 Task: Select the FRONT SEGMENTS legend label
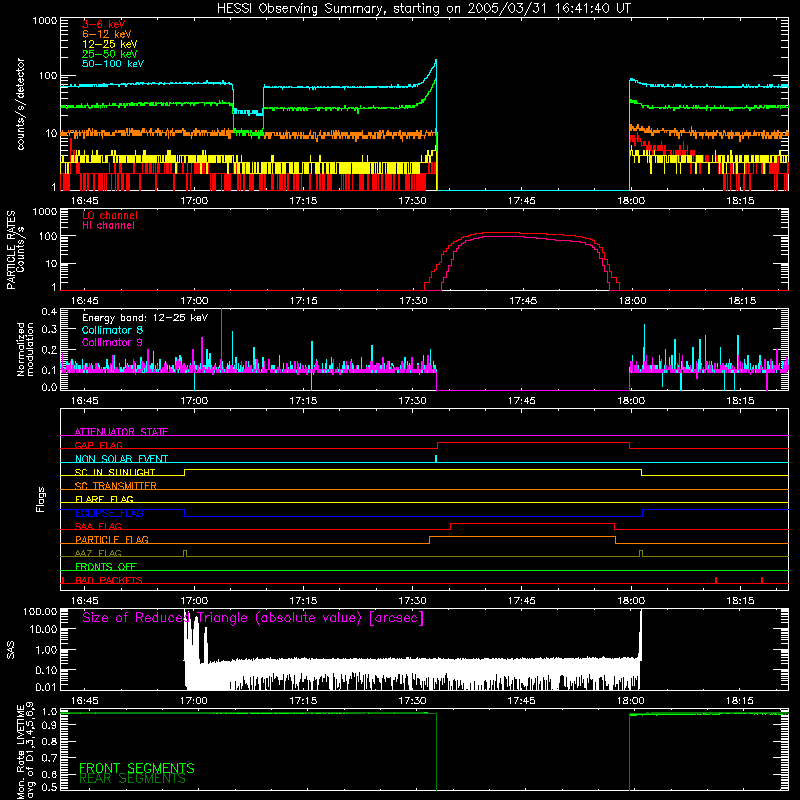(137, 768)
